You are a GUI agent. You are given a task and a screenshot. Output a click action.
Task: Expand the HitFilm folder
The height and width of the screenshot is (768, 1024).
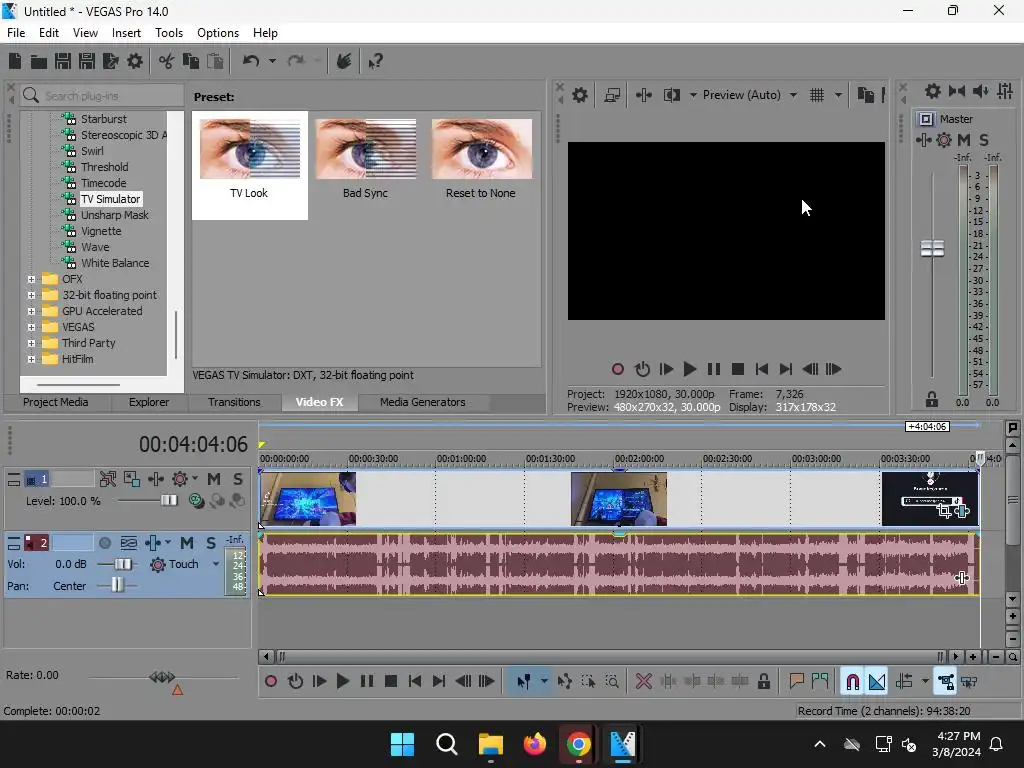coord(31,359)
